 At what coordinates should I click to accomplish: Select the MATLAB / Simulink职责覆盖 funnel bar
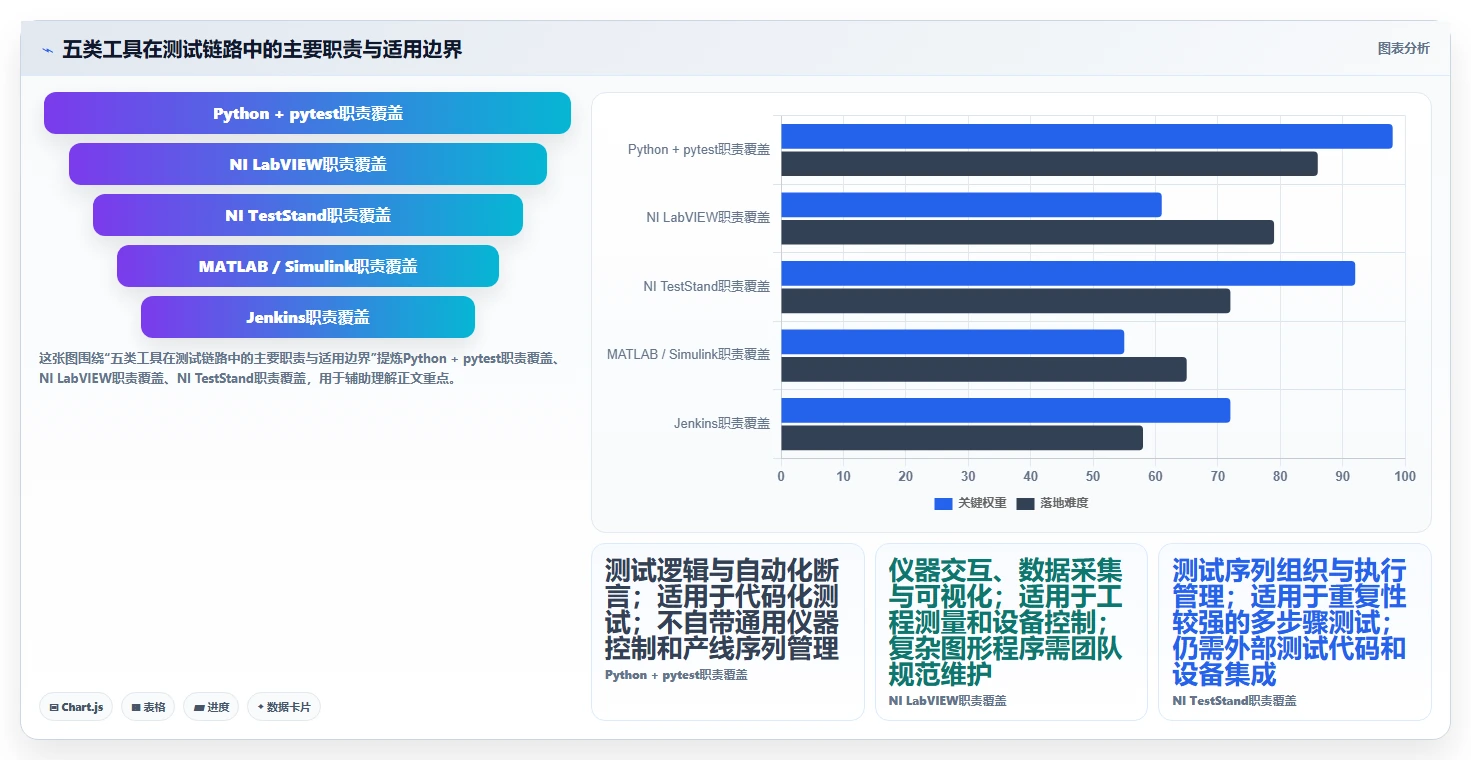307,266
